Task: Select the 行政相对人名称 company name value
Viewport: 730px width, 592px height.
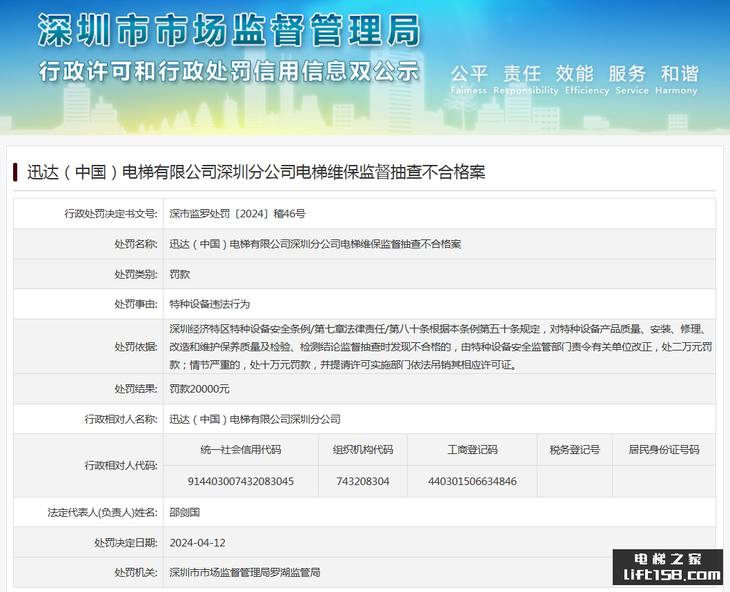Action: [255, 419]
